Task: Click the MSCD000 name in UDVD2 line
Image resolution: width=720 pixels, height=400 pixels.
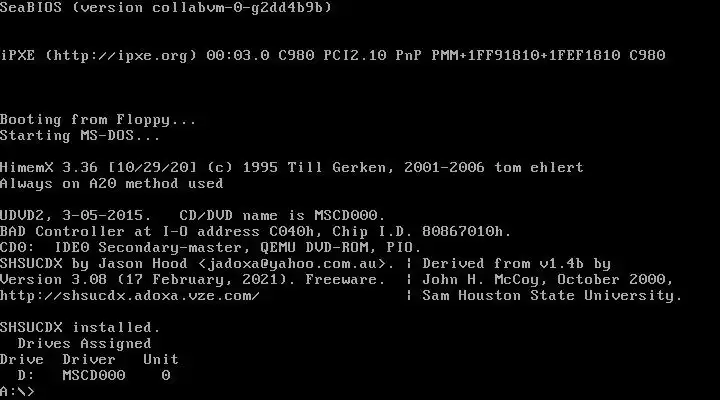Action: pos(346,215)
